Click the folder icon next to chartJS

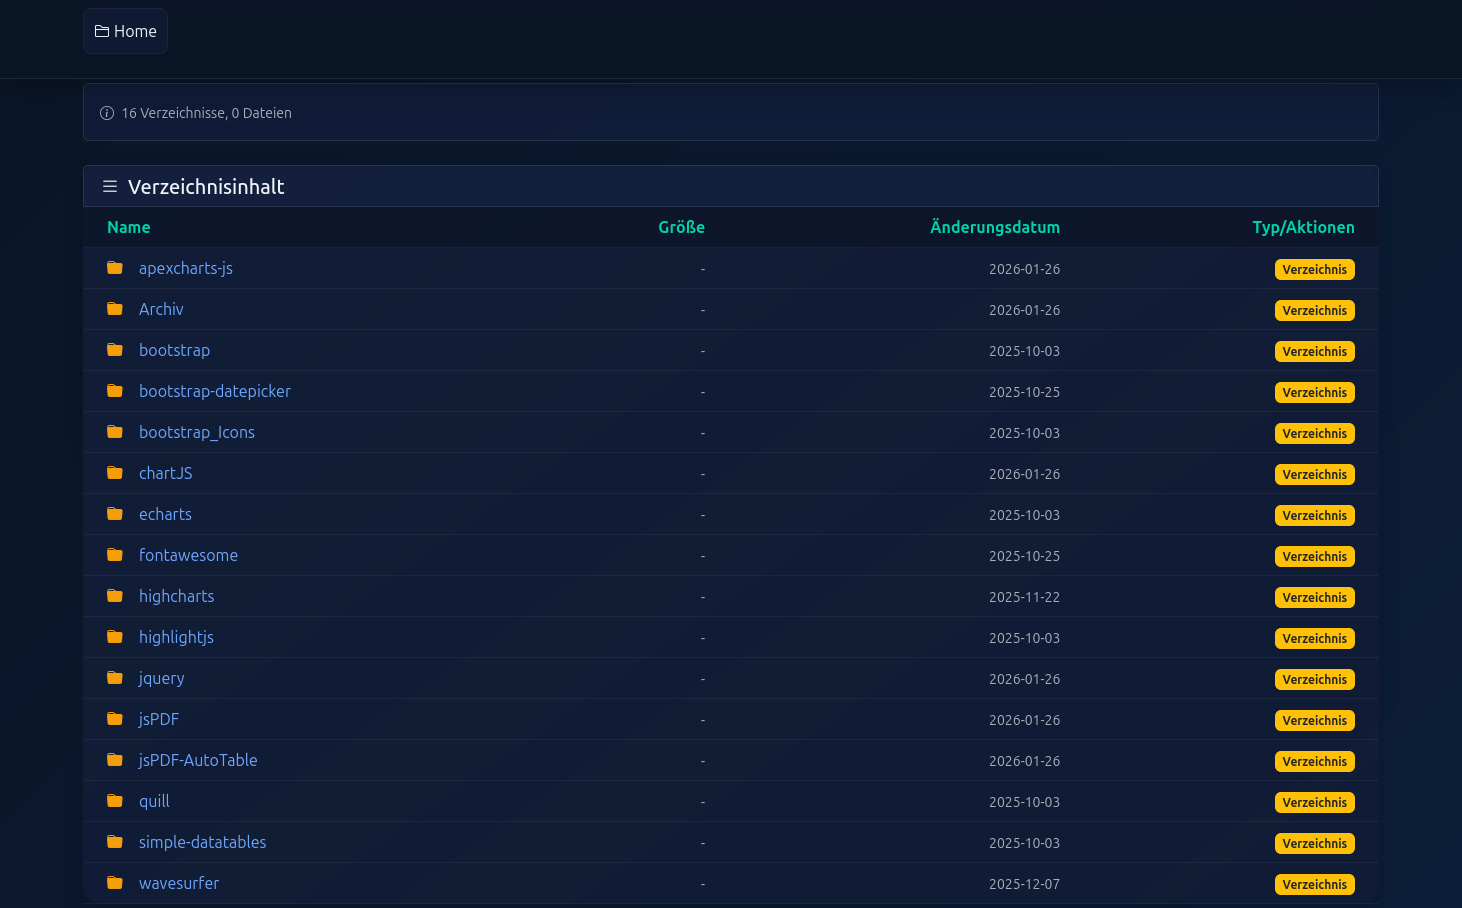point(114,473)
